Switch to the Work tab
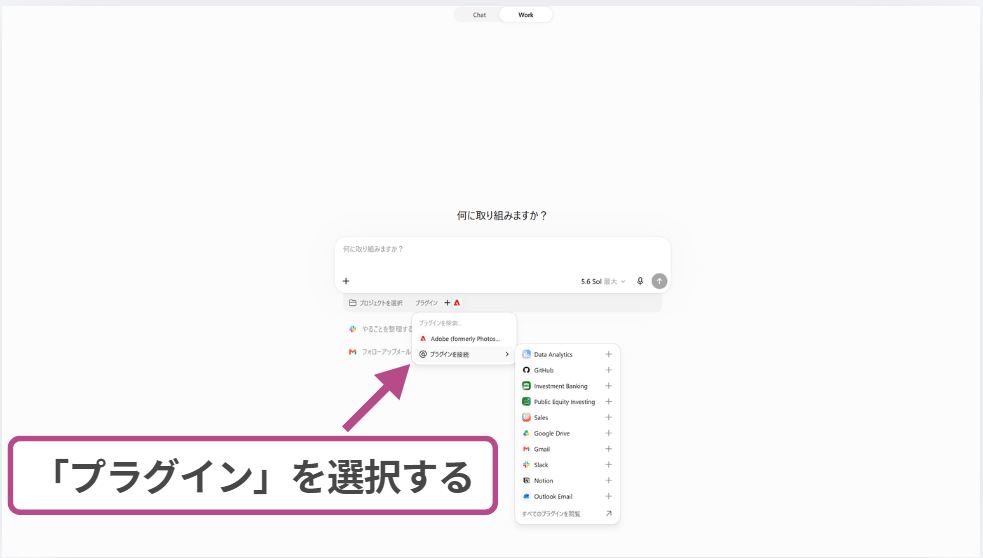This screenshot has height=558, width=983. [525, 15]
